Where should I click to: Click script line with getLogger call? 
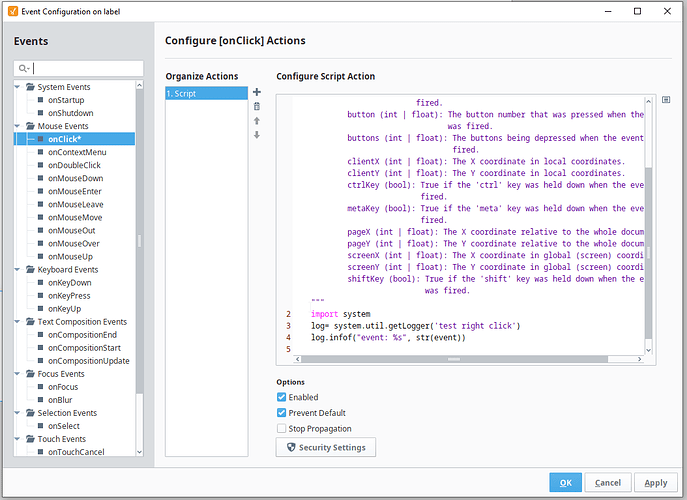pyautogui.click(x=415, y=326)
